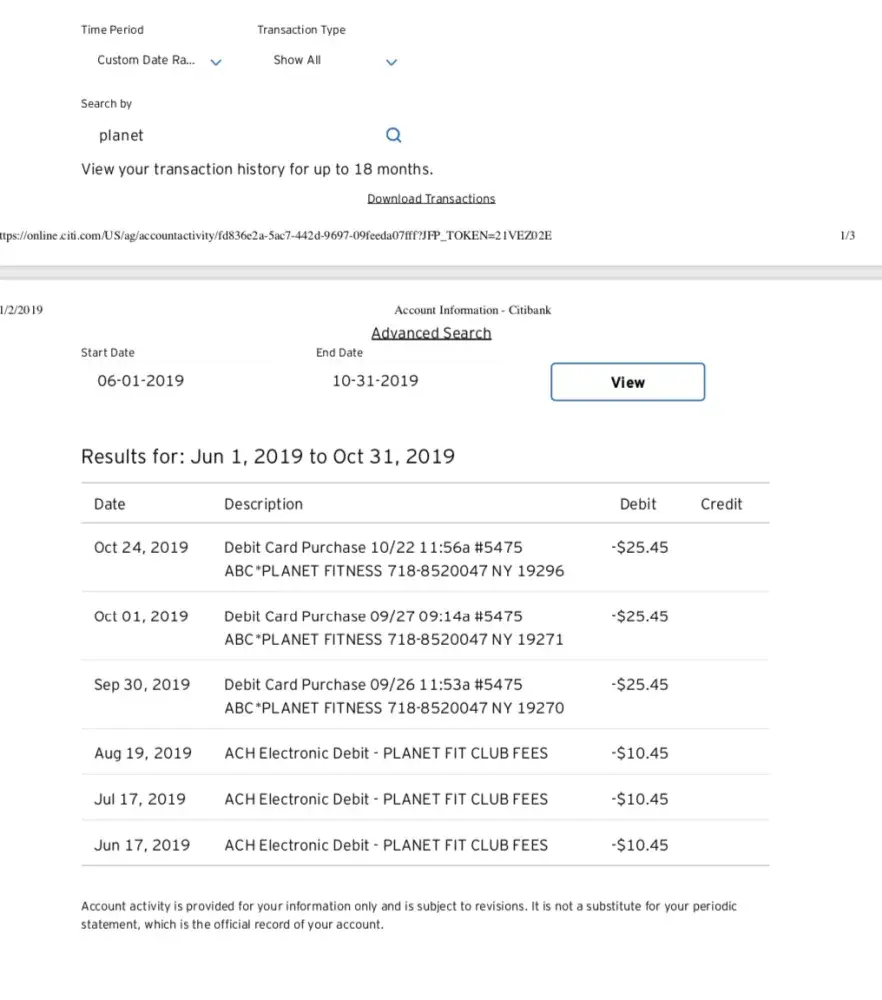Sort by the Date column header

[110, 504]
